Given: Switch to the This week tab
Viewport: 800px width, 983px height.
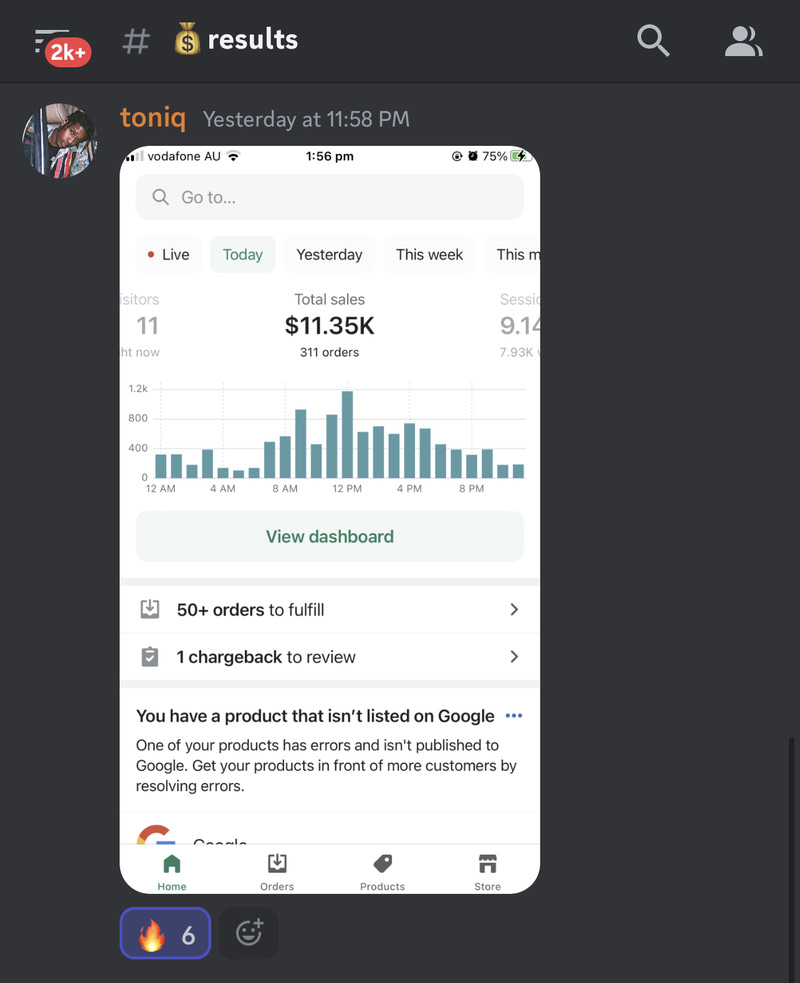Looking at the screenshot, I should click(429, 255).
